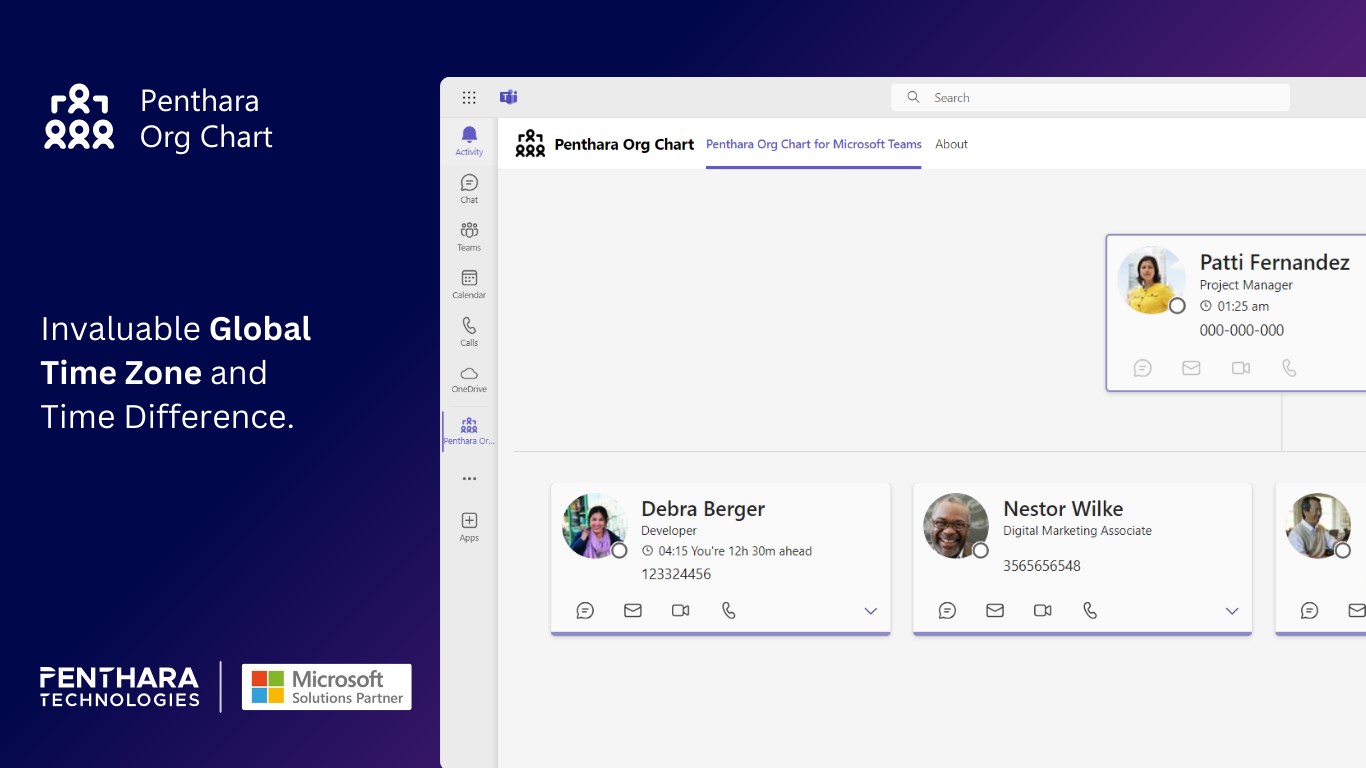Click the Digital Marketing Associate title
Screen dimensions: 1366x768
(1078, 531)
